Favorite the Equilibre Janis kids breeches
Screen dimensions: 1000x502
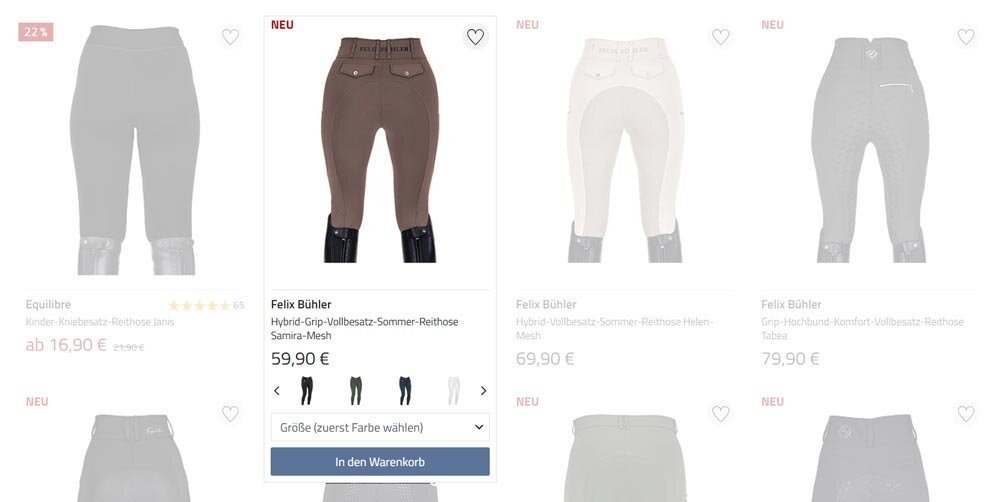coord(230,37)
